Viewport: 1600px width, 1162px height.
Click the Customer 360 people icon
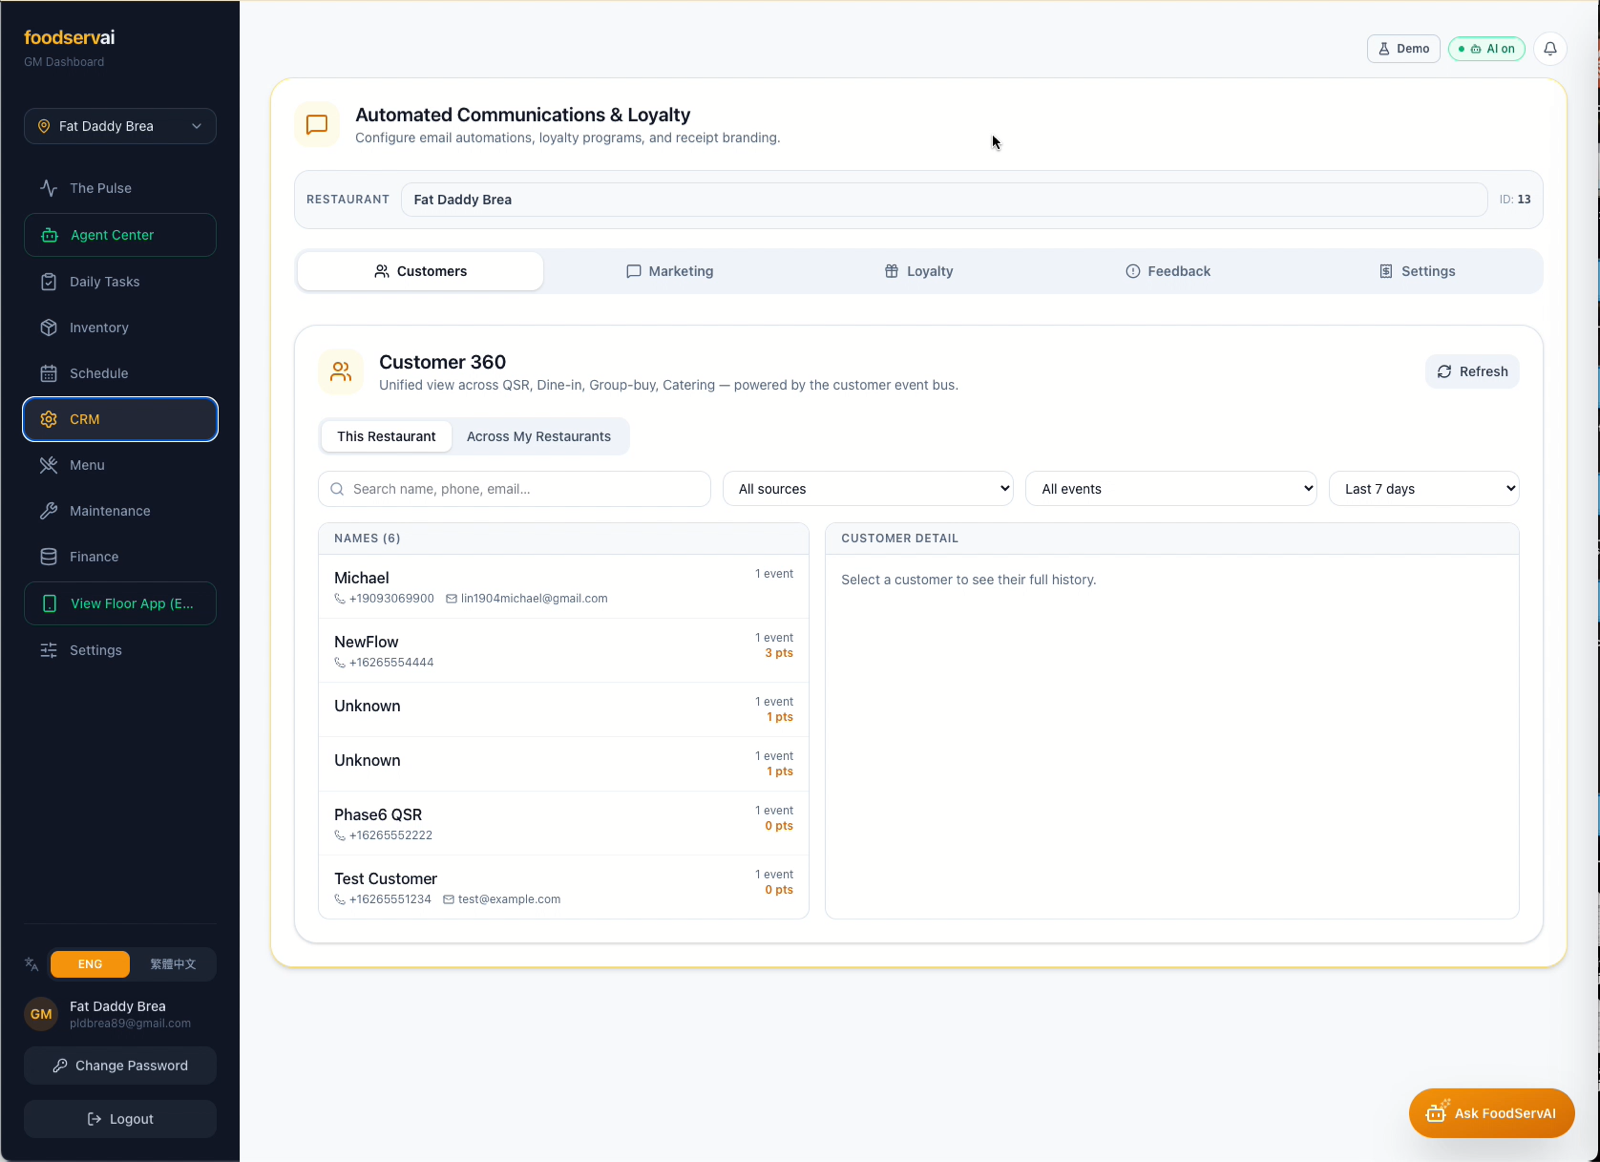tap(341, 372)
